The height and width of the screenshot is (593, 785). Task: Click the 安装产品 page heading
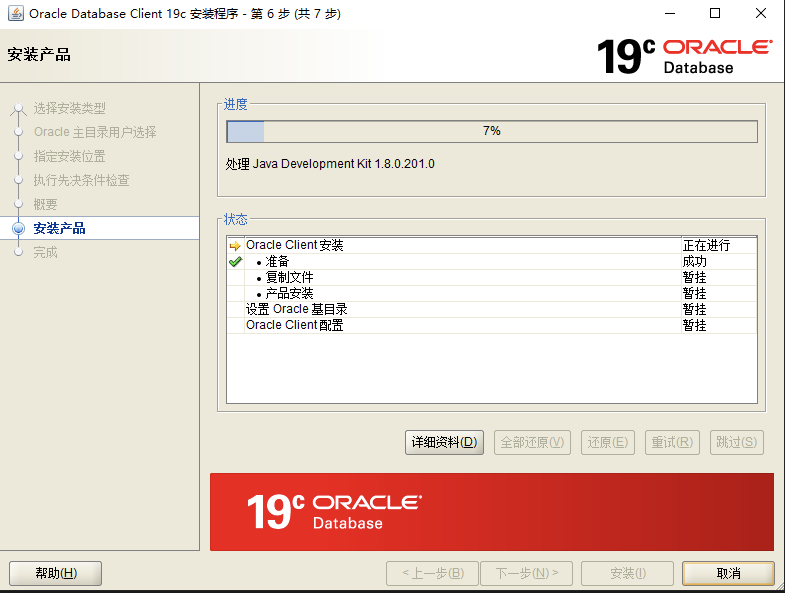39,54
